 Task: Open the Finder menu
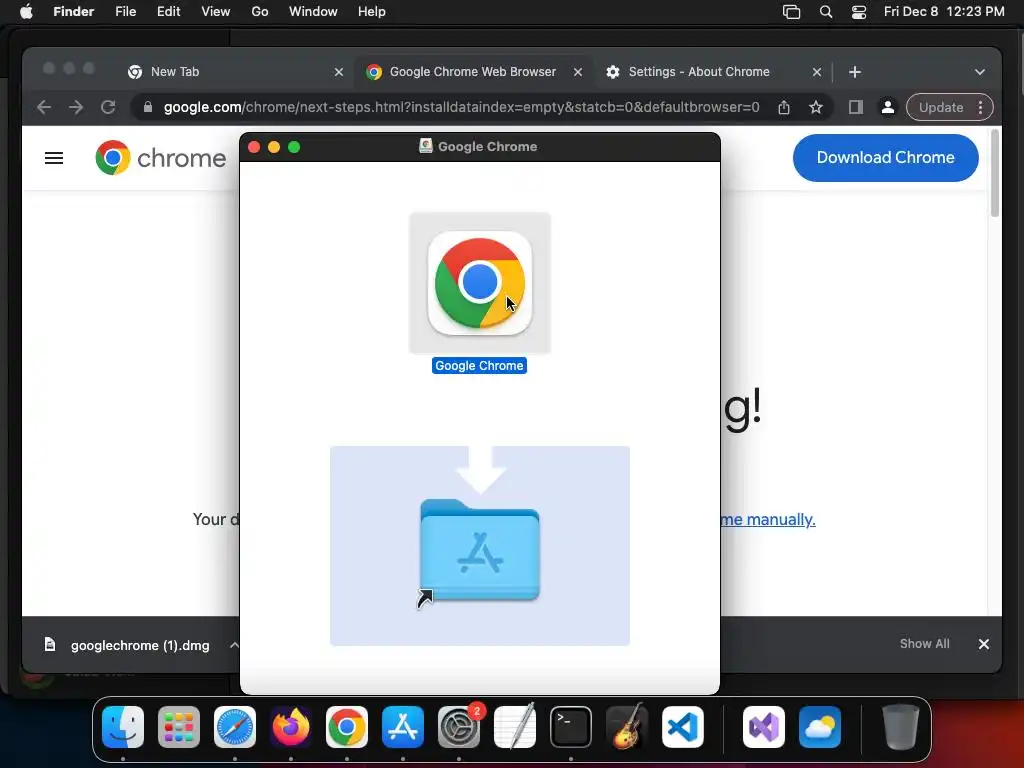(x=74, y=12)
